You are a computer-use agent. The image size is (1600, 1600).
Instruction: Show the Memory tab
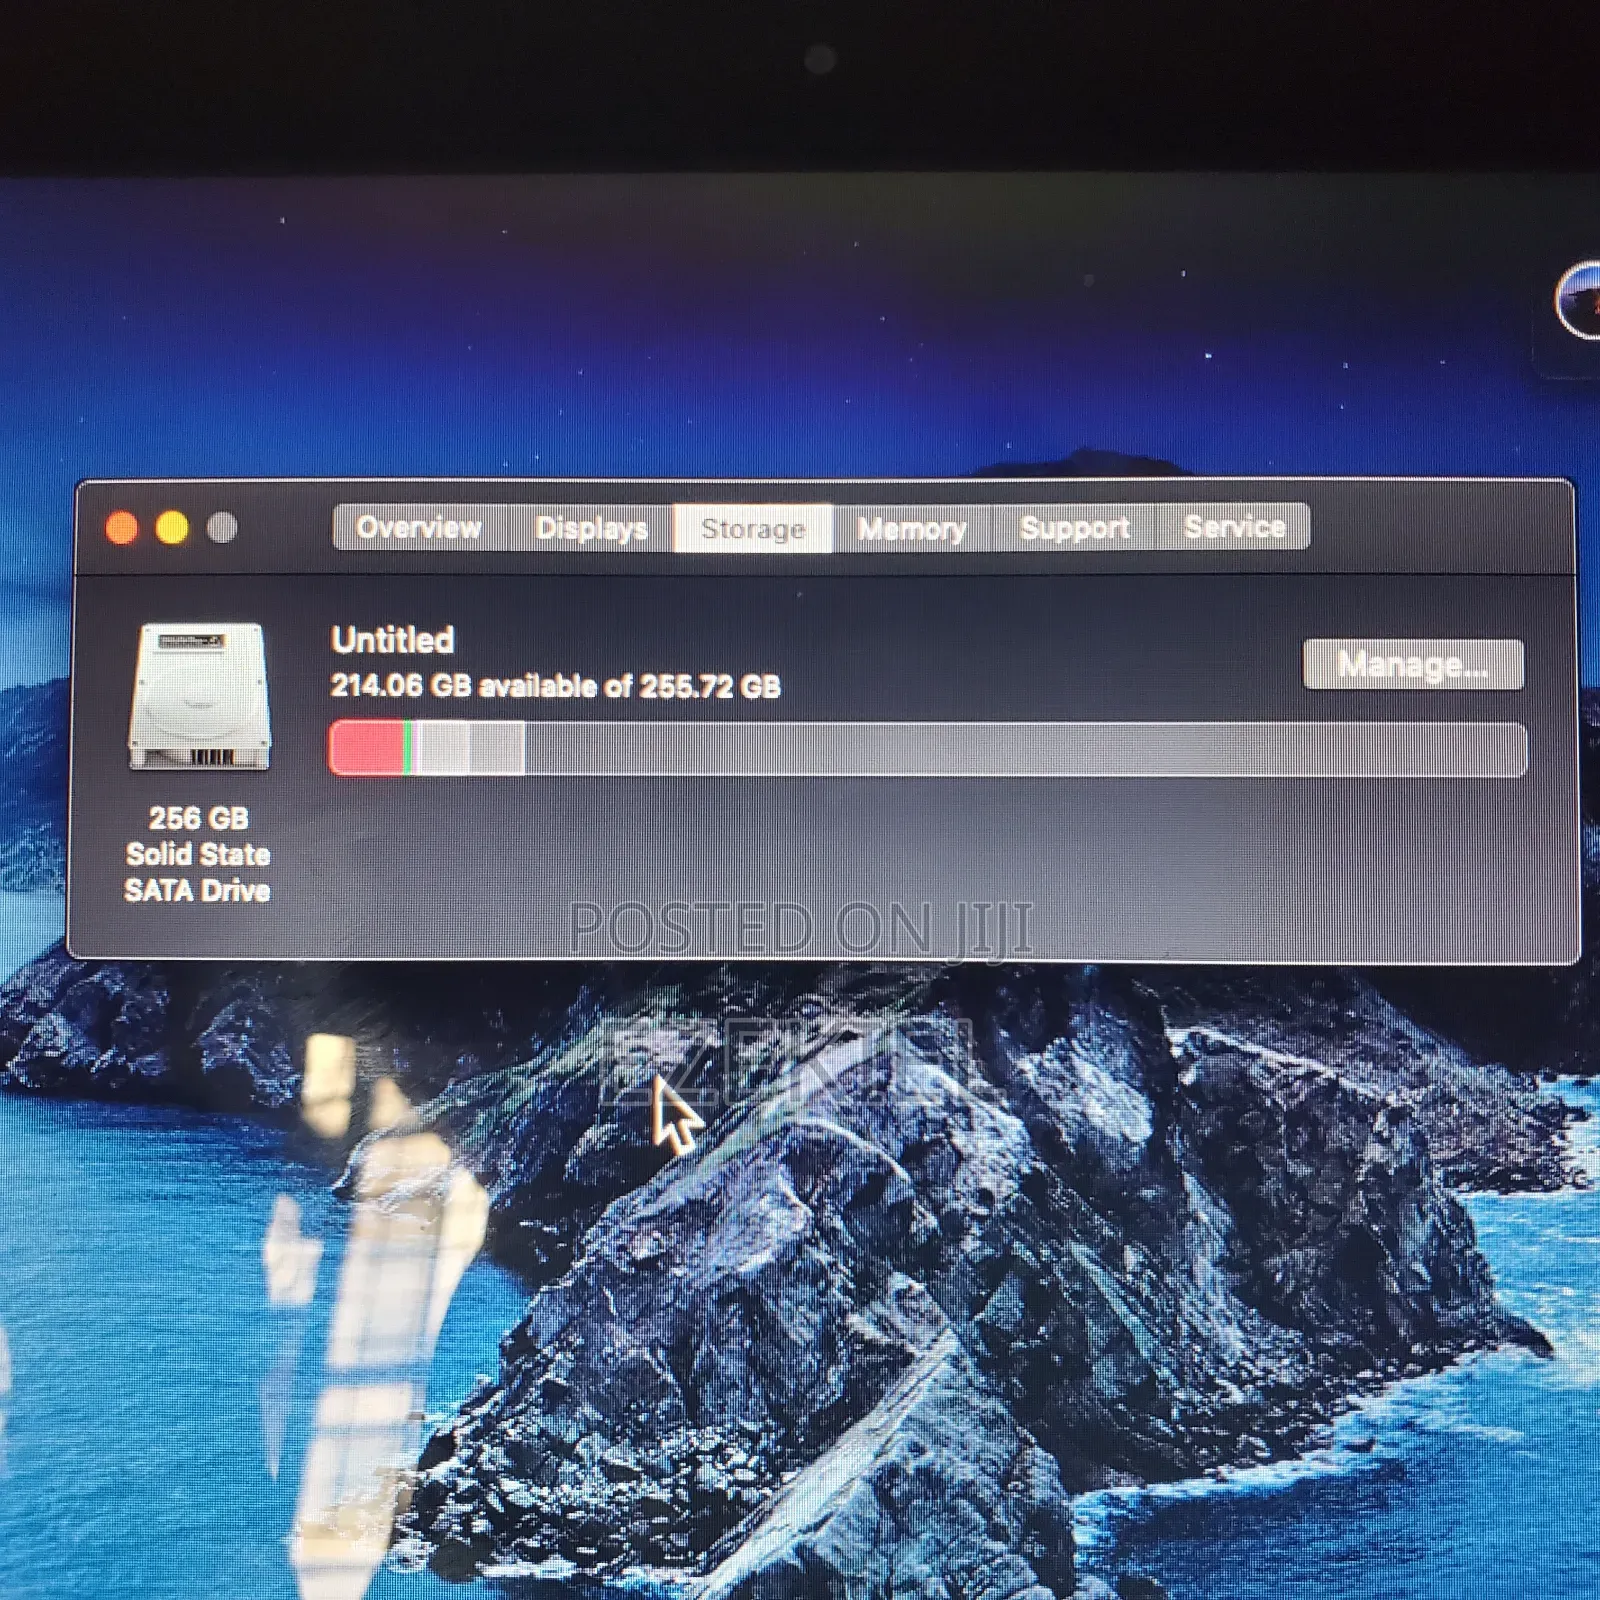[x=912, y=528]
